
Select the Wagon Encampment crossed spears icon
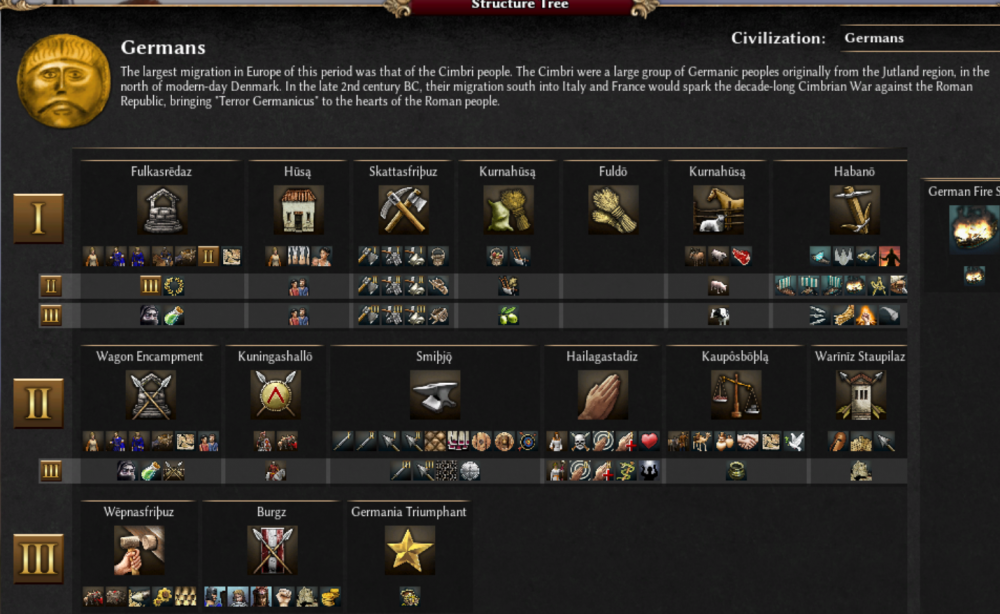(x=150, y=395)
